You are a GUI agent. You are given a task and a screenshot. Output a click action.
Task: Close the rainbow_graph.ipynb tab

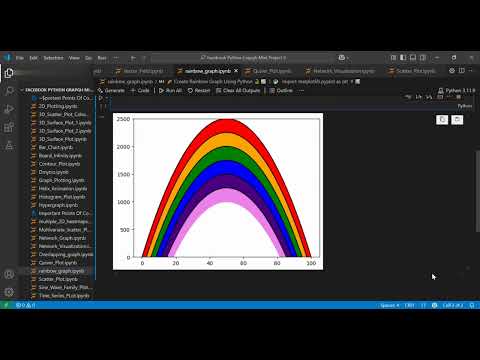[x=236, y=71]
